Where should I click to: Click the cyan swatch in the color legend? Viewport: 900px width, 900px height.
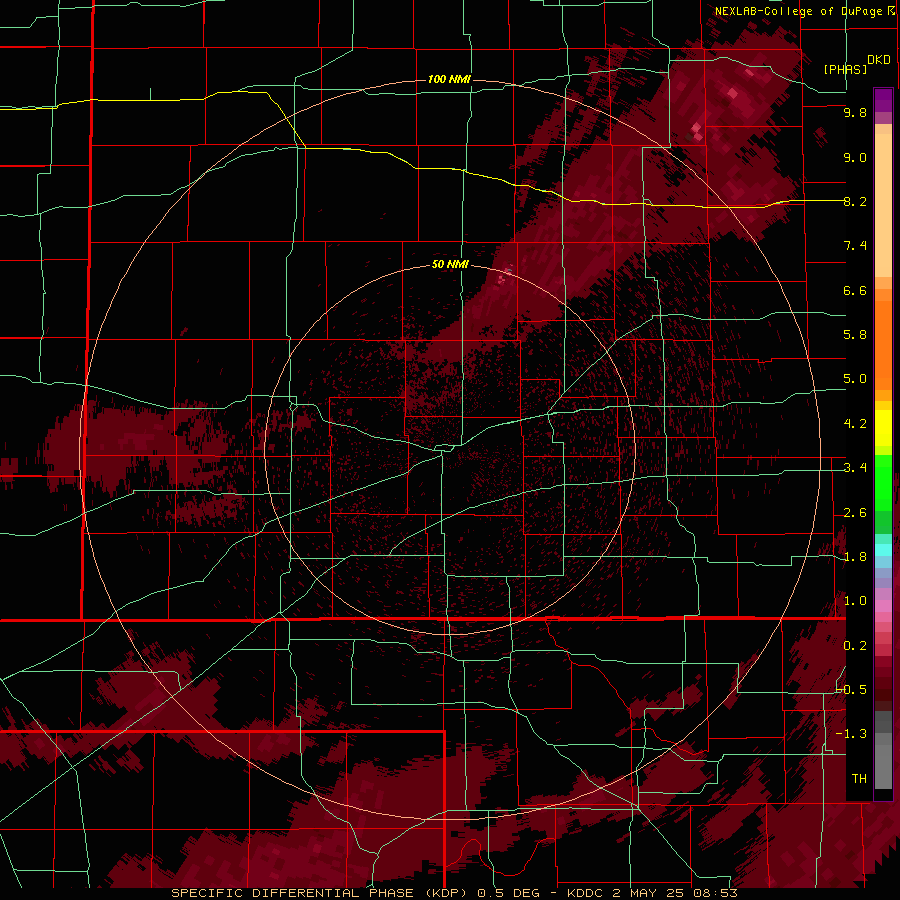[883, 550]
